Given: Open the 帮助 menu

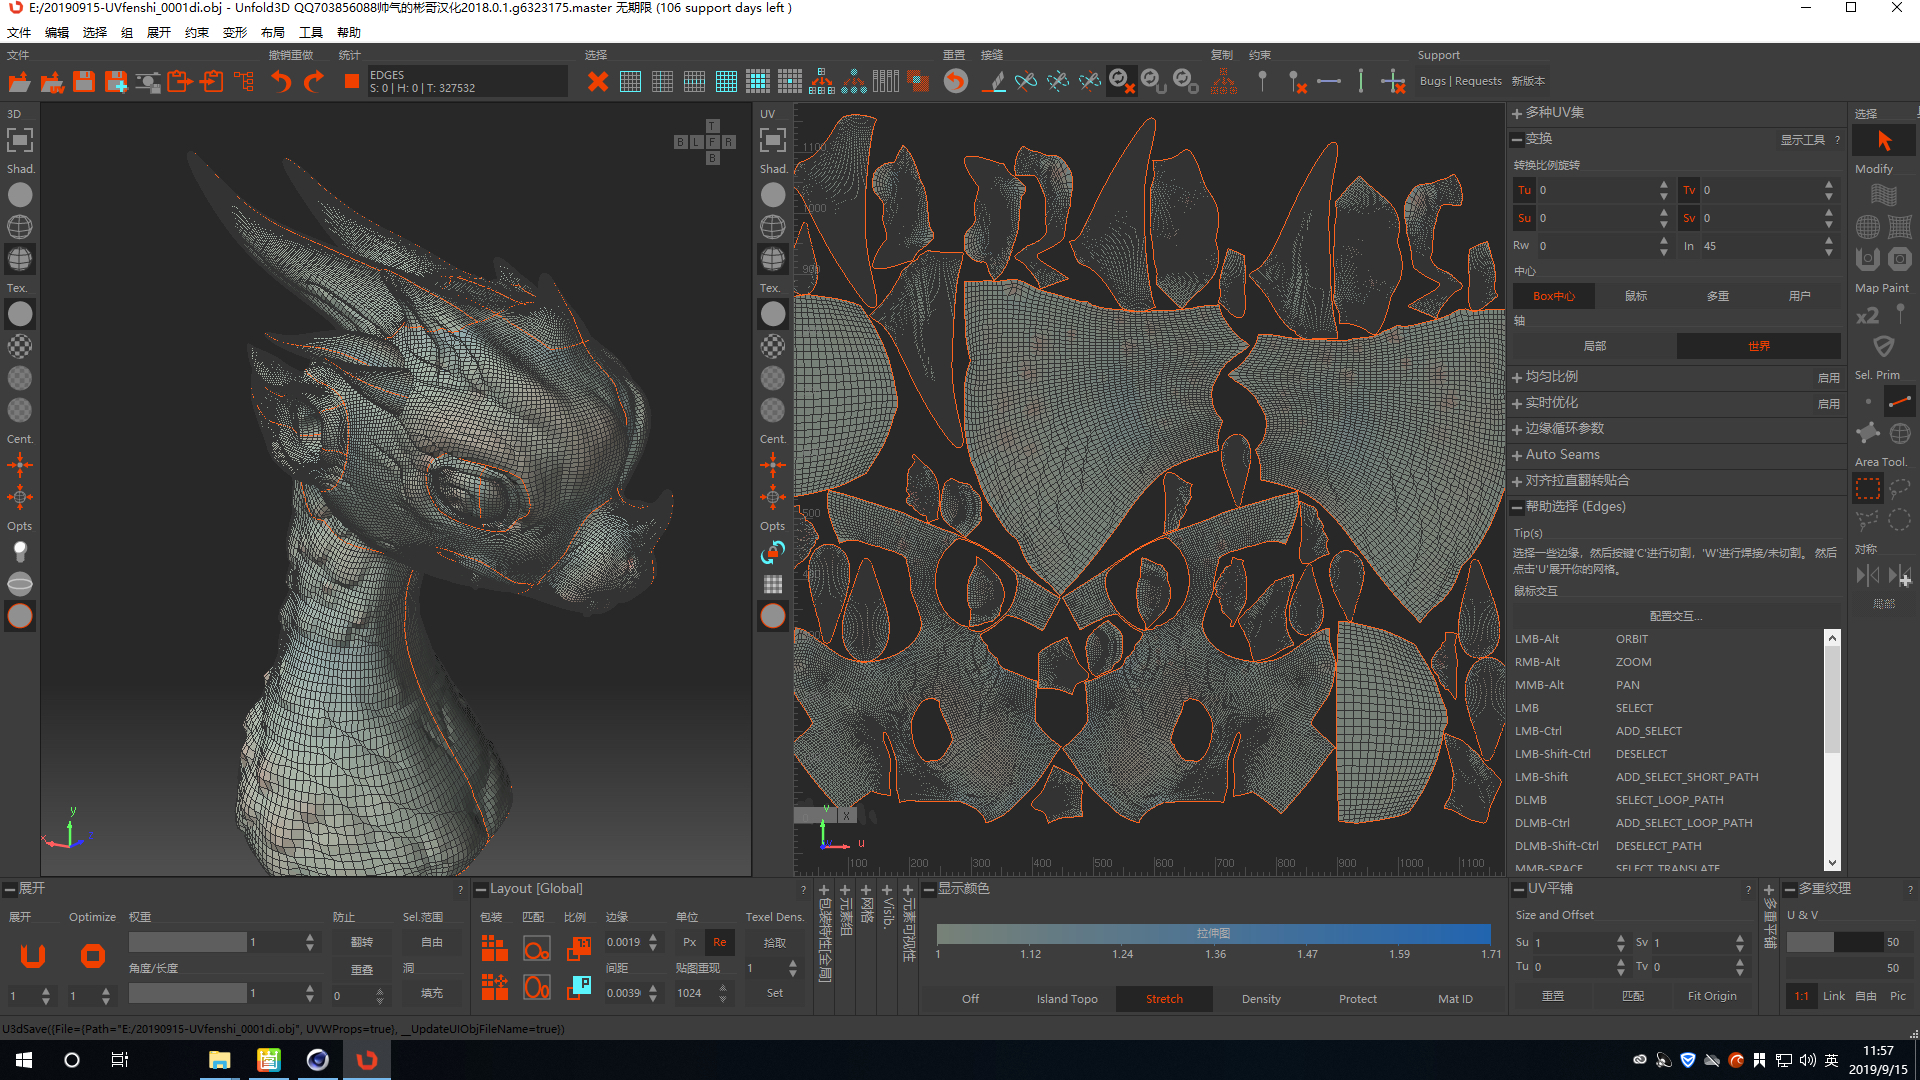Looking at the screenshot, I should (349, 33).
